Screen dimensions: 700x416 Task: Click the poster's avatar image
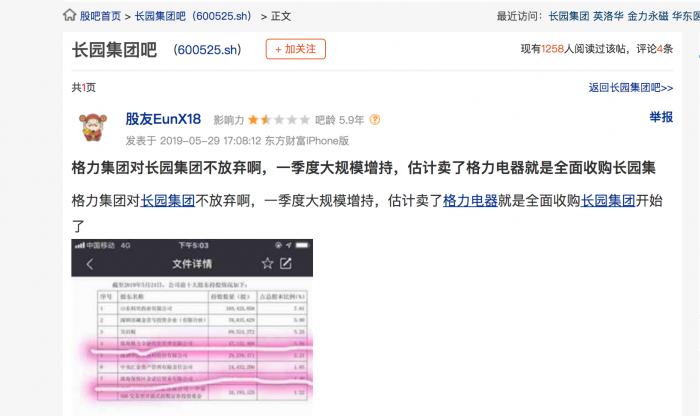(x=93, y=127)
